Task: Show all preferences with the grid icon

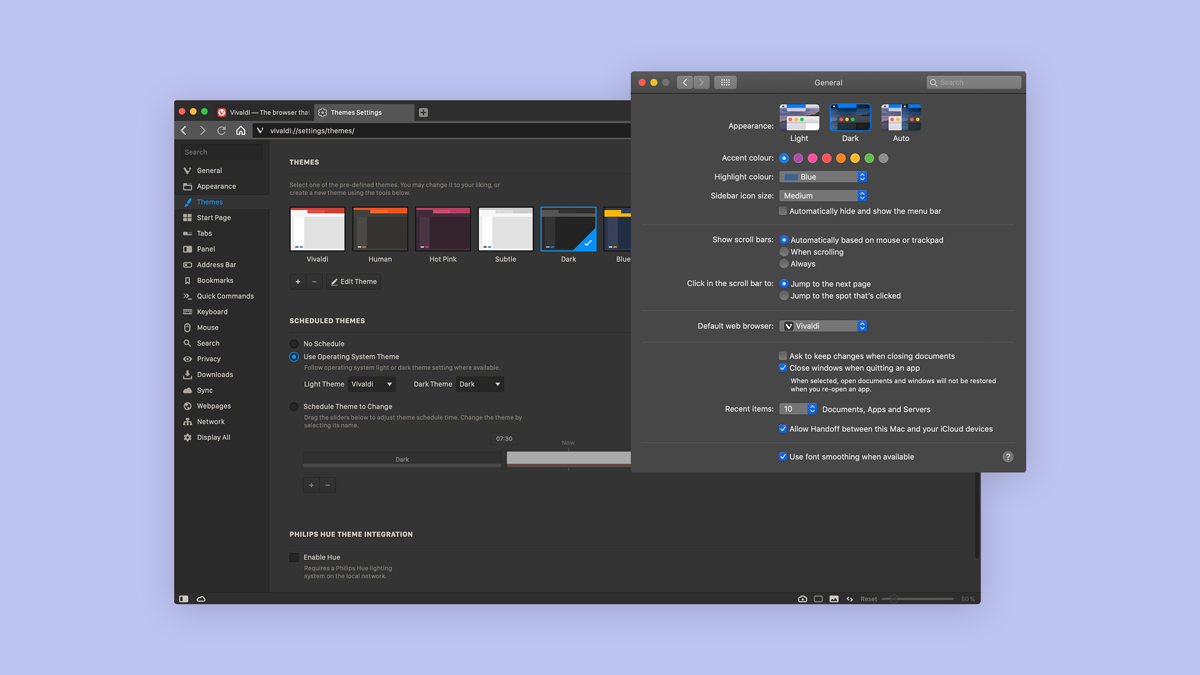Action: [725, 83]
